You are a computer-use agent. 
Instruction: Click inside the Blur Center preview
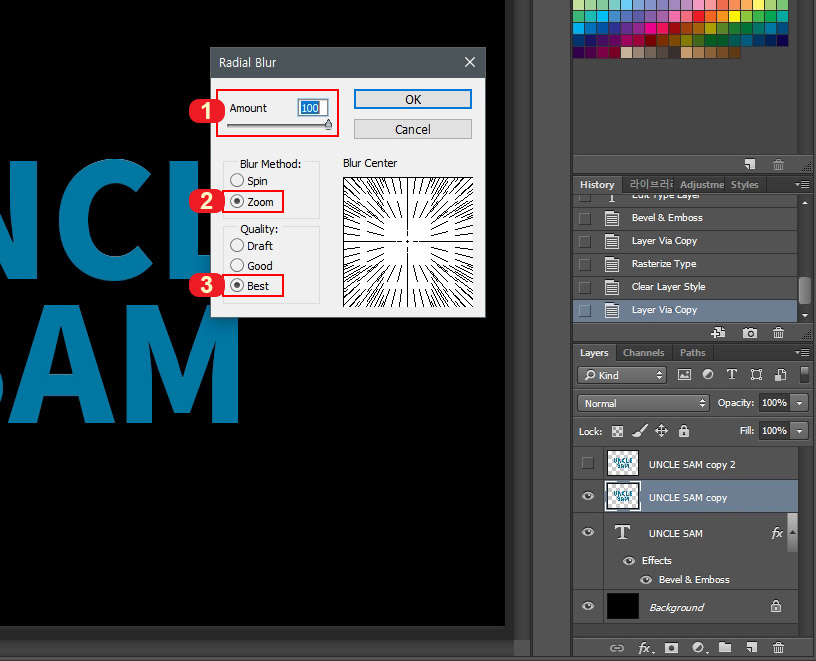point(408,242)
